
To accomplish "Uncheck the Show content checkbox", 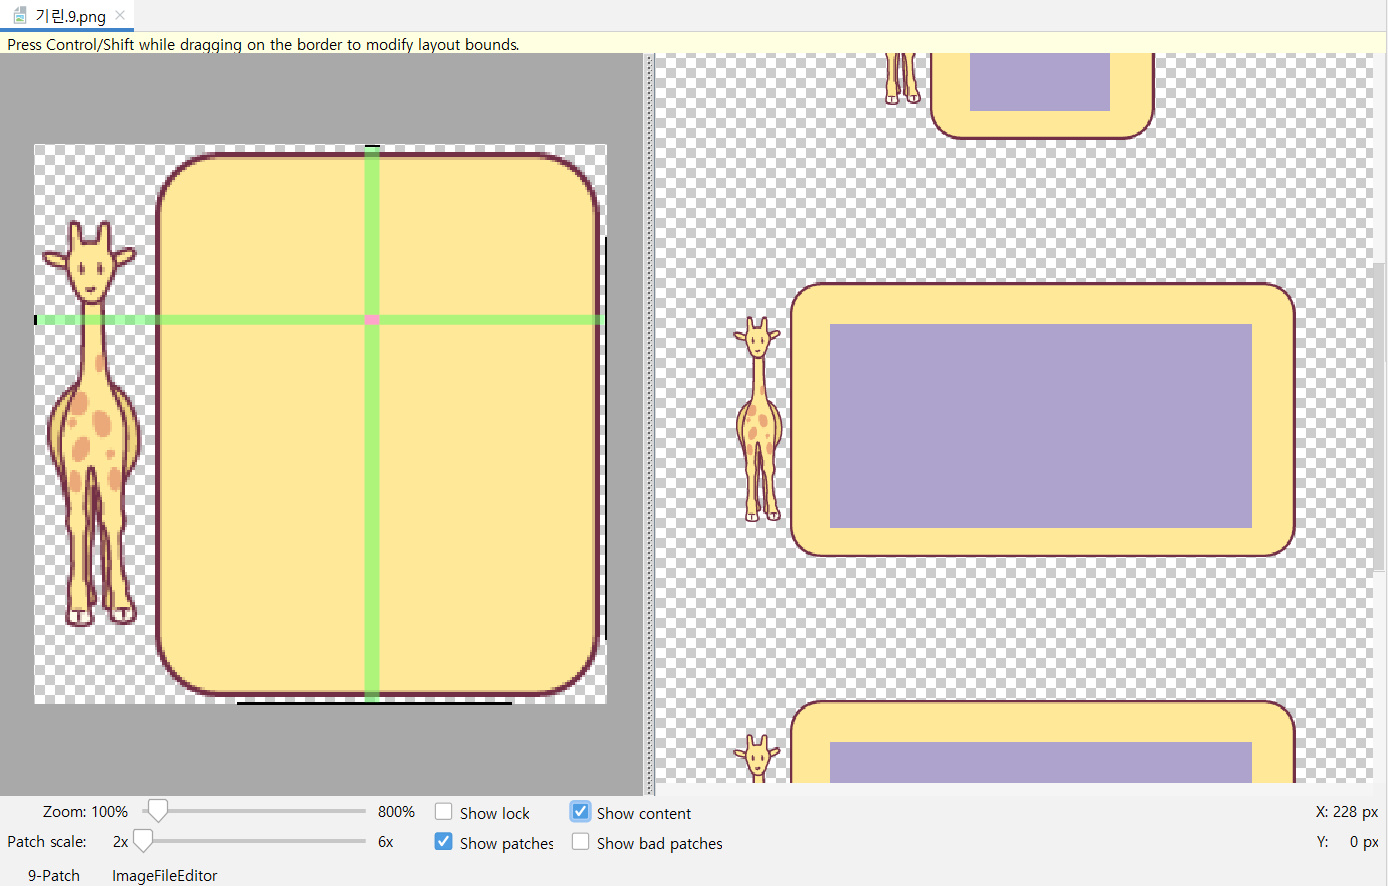I will pyautogui.click(x=581, y=812).
